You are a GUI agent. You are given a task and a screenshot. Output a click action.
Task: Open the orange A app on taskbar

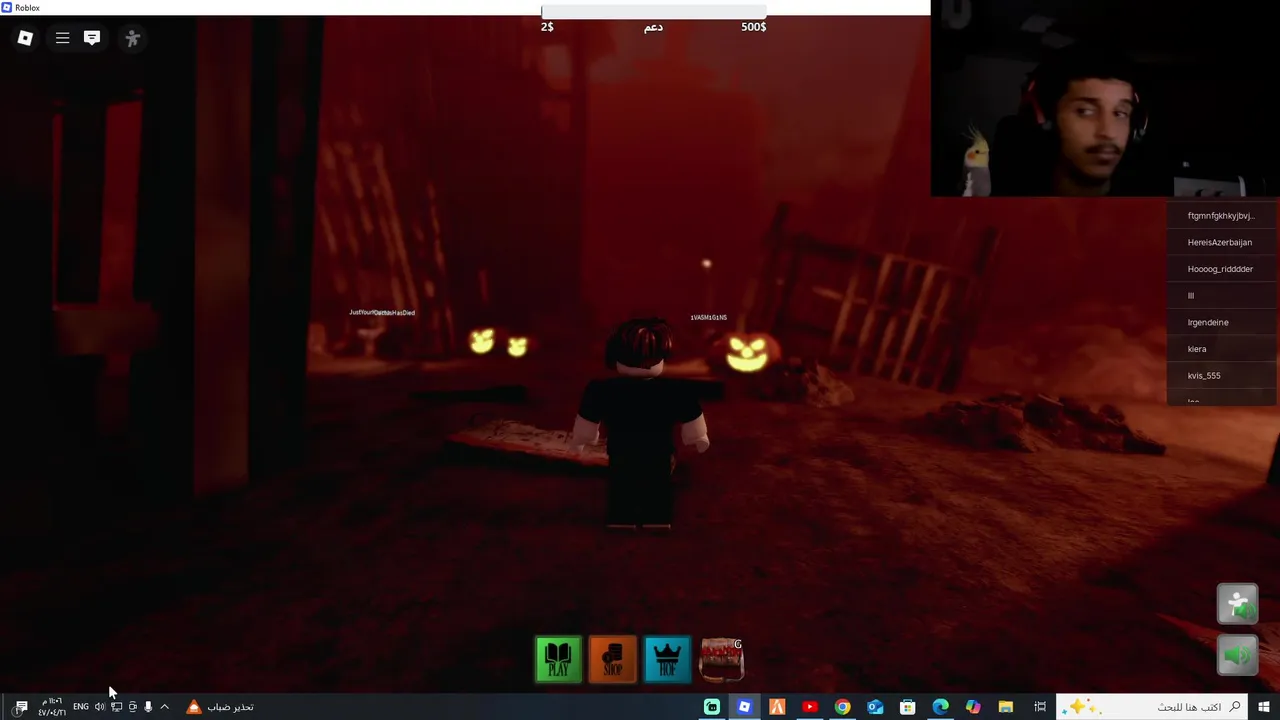pyautogui.click(x=777, y=707)
